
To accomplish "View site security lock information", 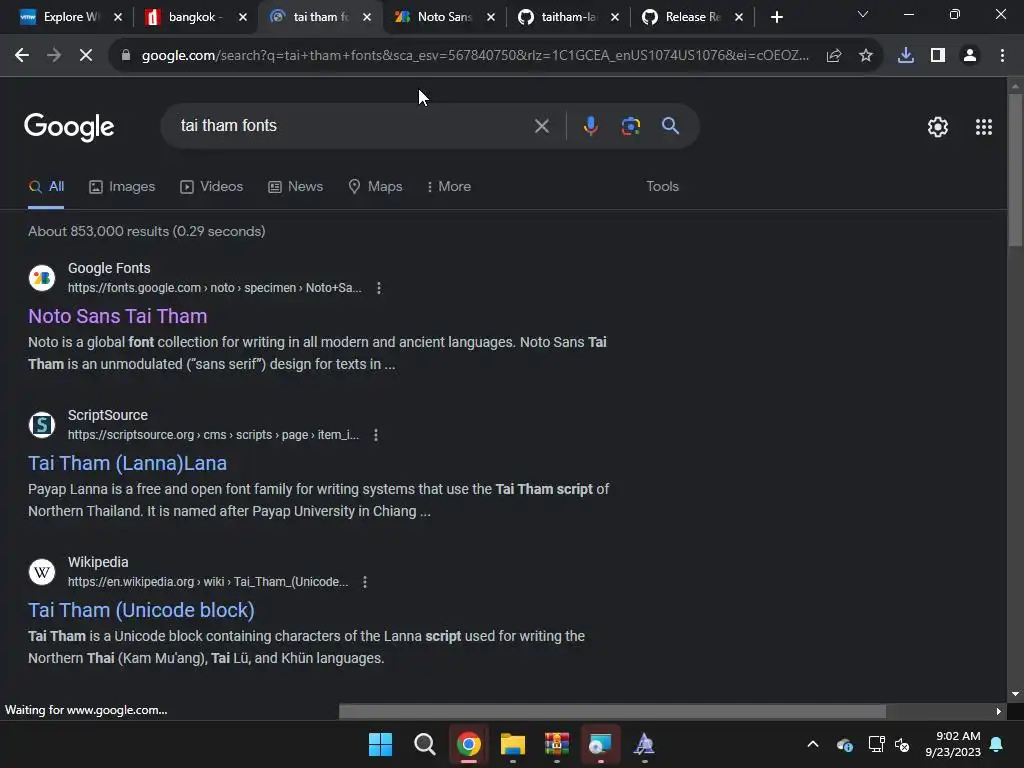I will 126,56.
